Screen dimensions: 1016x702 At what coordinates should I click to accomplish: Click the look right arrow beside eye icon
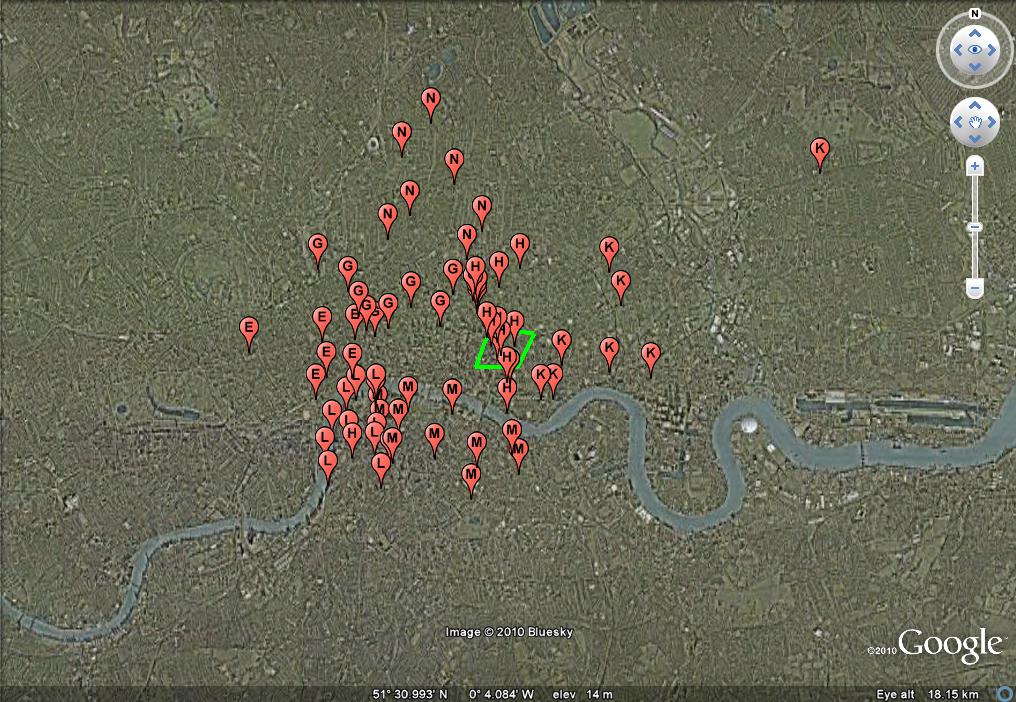(x=992, y=49)
